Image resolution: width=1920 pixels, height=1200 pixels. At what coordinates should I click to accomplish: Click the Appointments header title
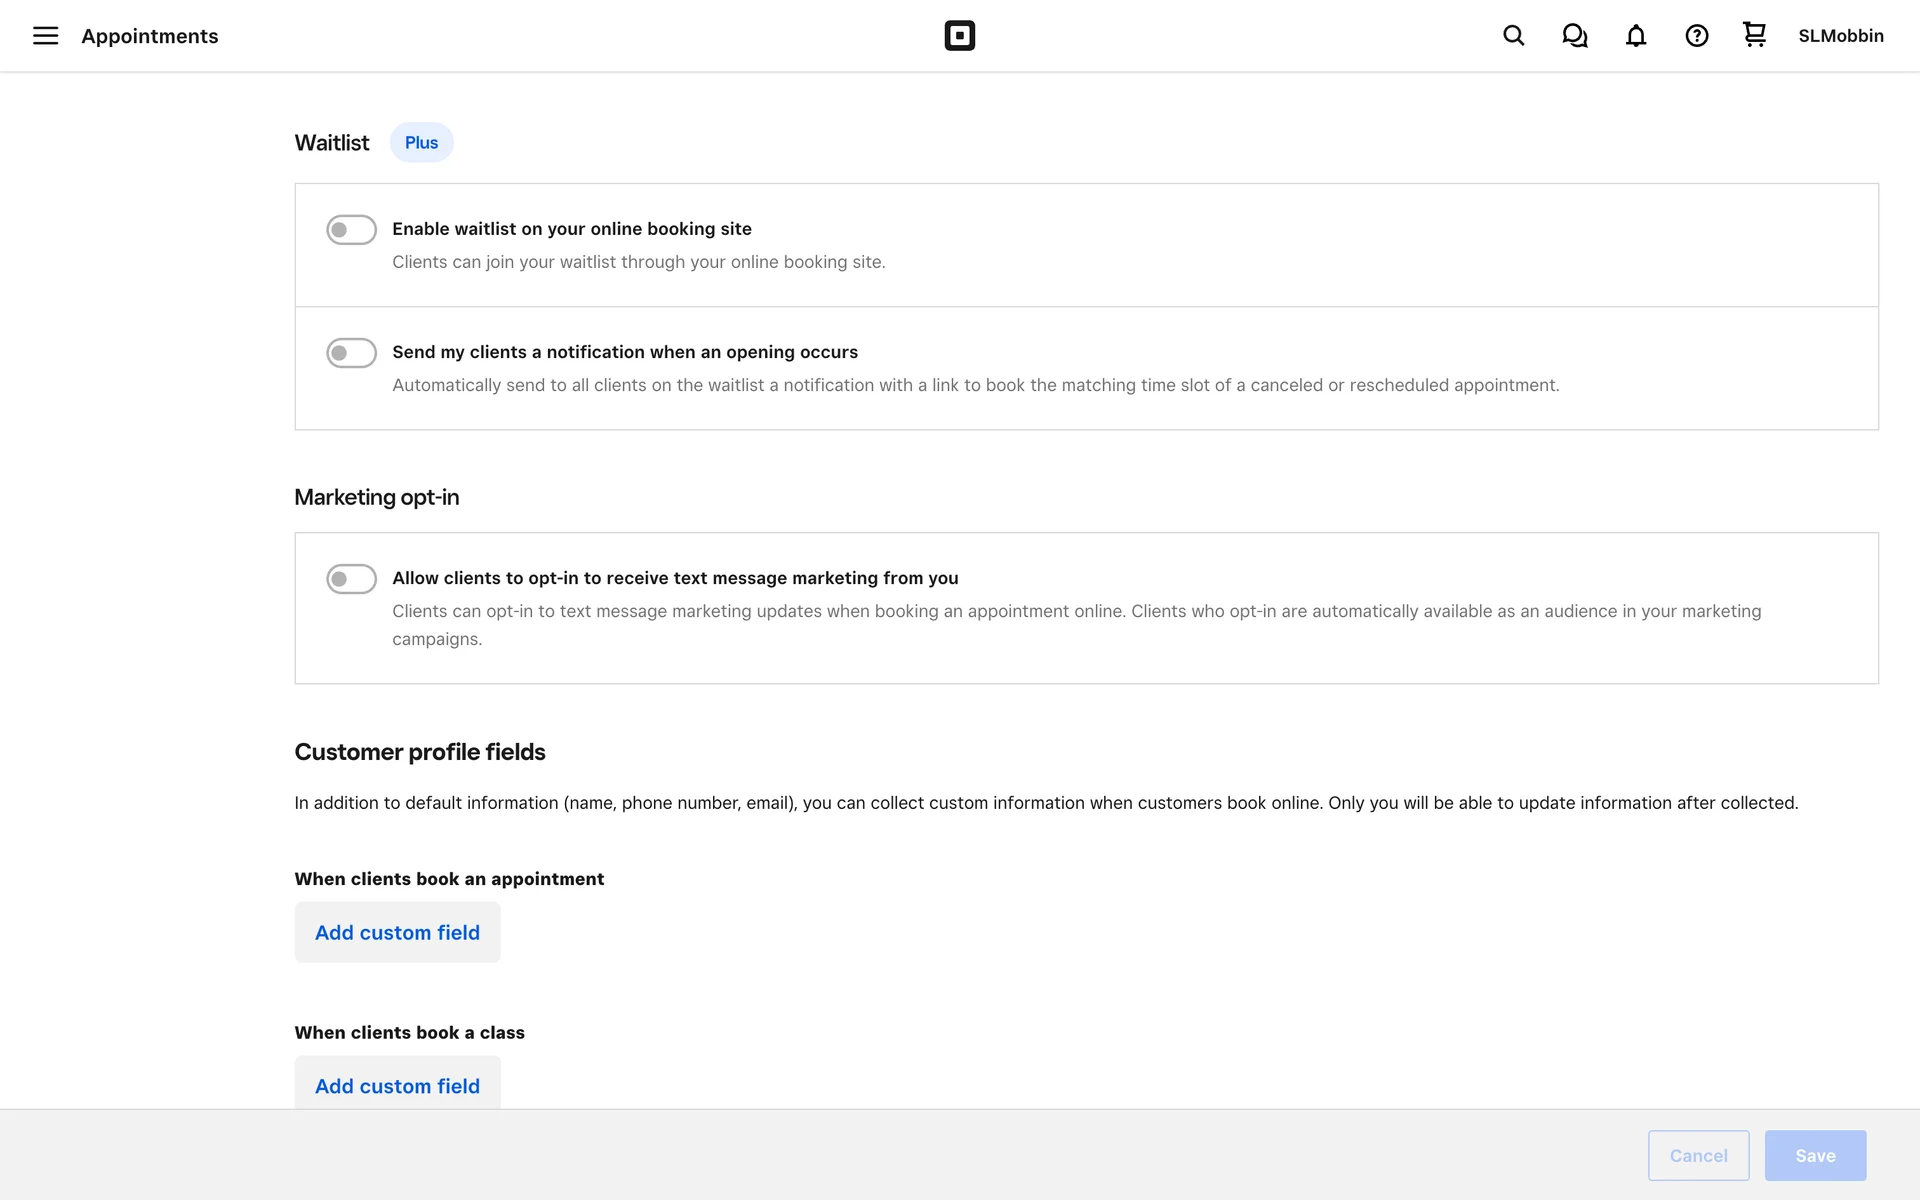click(150, 36)
